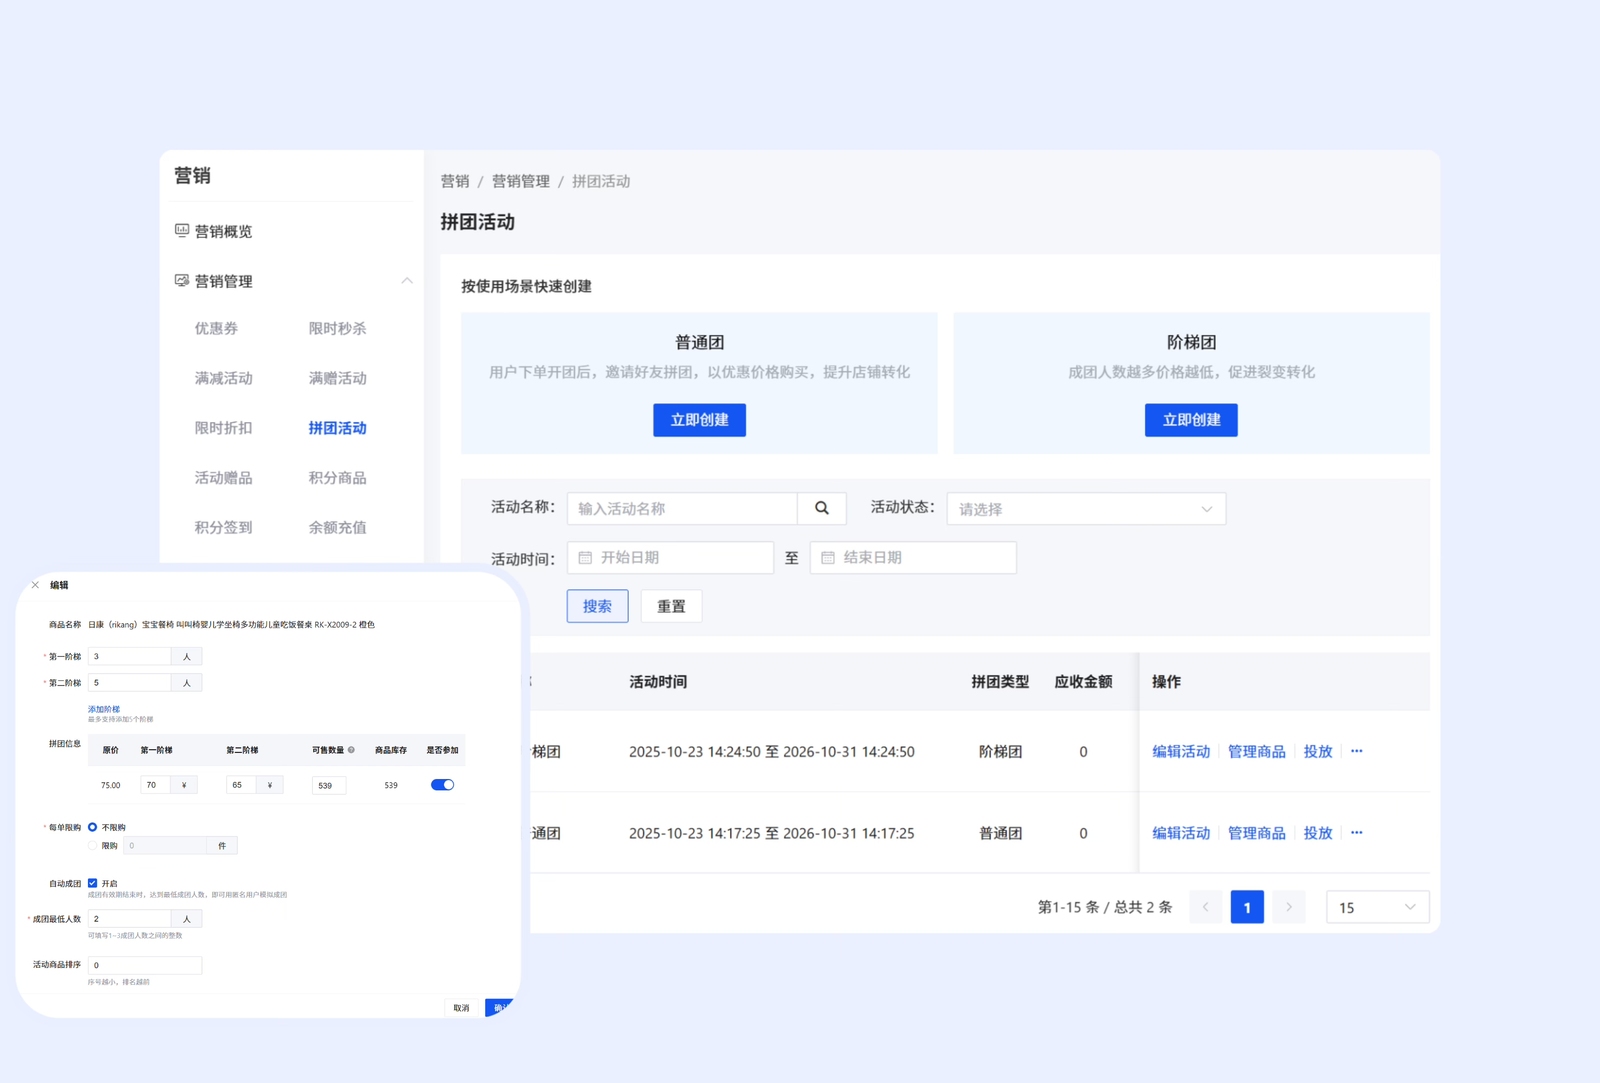Image resolution: width=1600 pixels, height=1083 pixels.
Task: Toggle the 是否参加 switch off
Action: [442, 785]
